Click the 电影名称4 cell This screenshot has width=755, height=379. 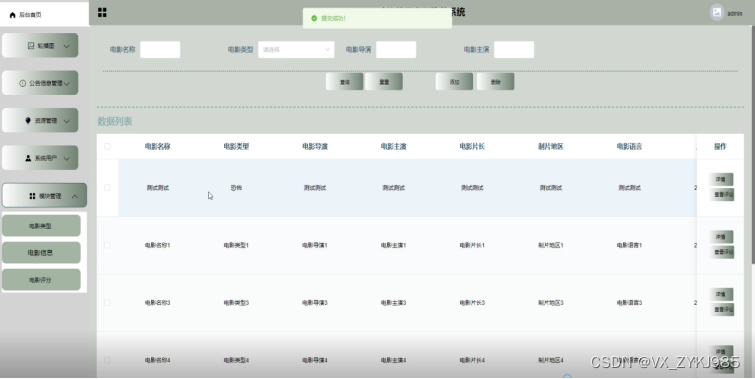click(x=157, y=360)
